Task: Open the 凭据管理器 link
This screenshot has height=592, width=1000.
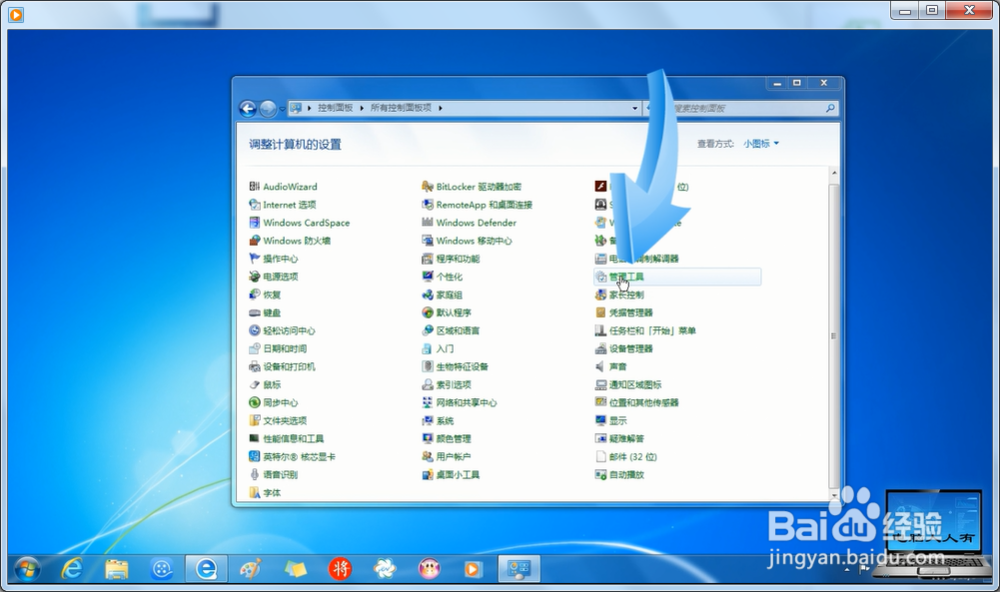Action: [x=631, y=313]
